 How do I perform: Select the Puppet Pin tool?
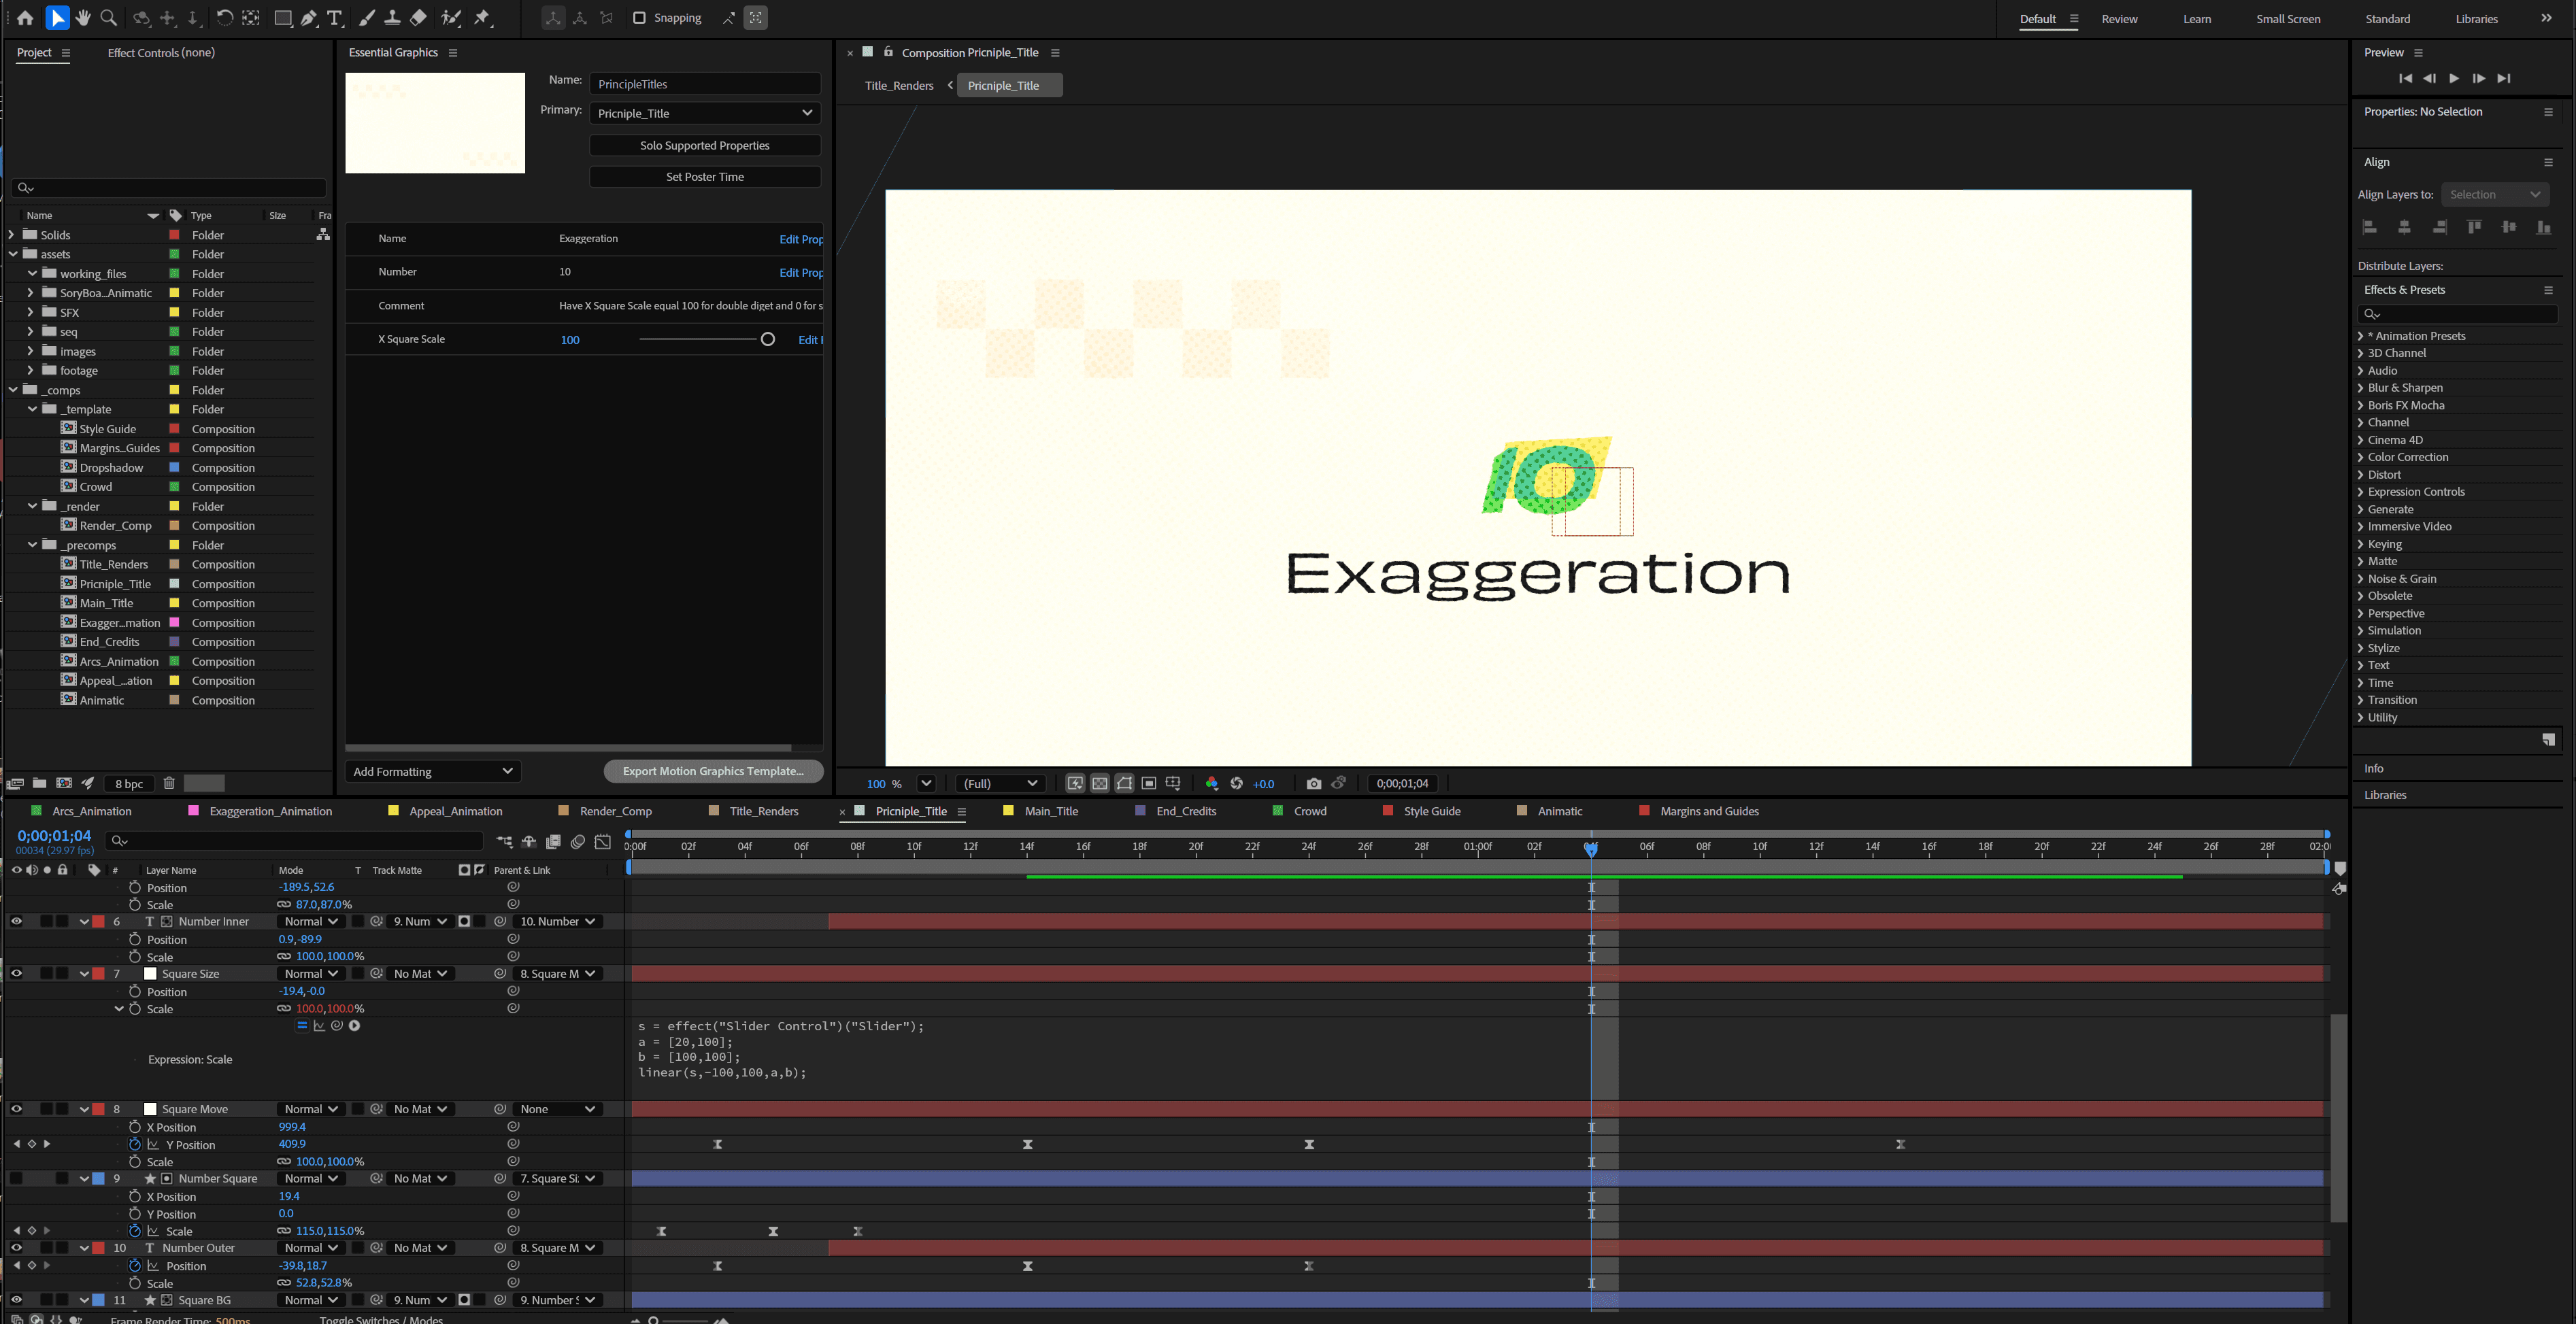[483, 18]
